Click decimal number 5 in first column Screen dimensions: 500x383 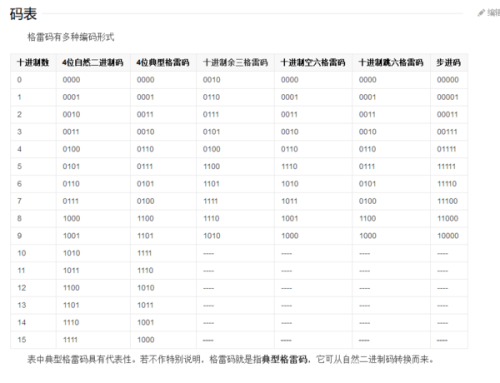point(19,166)
